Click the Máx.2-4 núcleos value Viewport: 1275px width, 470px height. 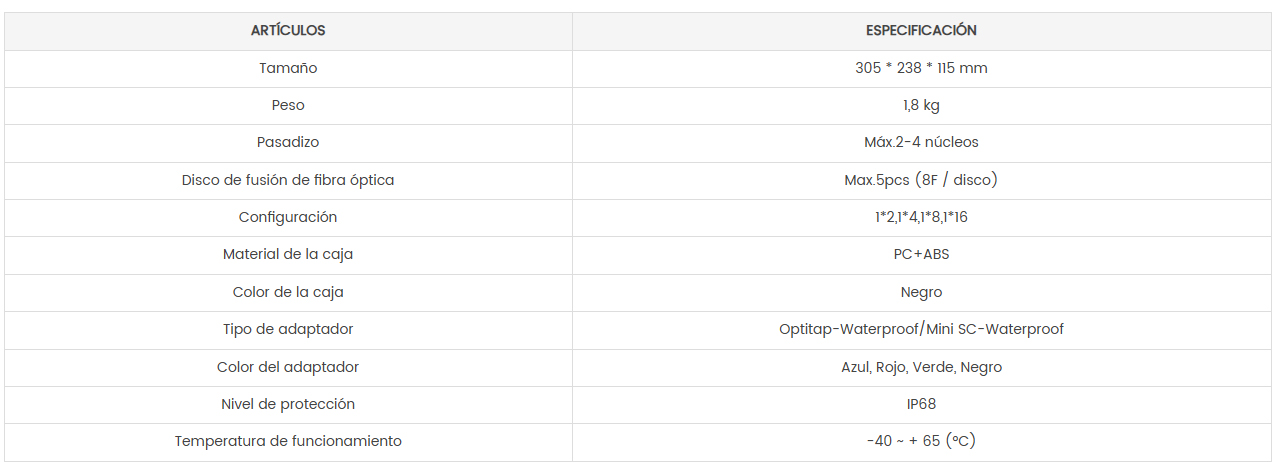(x=921, y=142)
